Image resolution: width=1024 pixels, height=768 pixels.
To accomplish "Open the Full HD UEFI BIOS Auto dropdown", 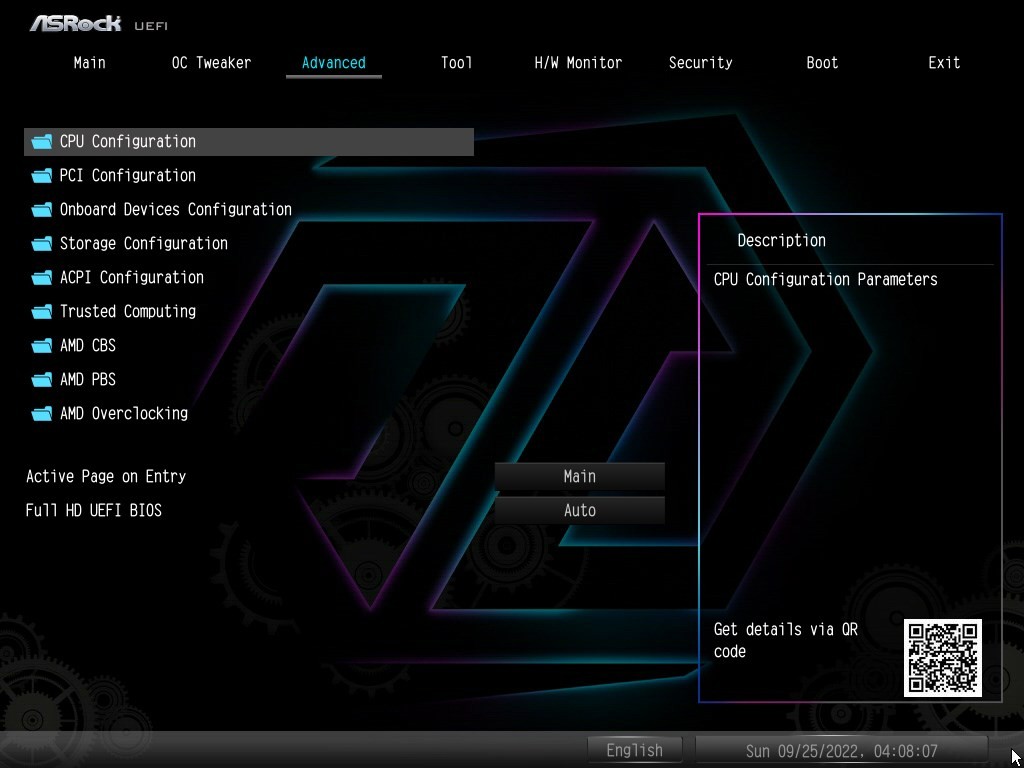I will [579, 511].
